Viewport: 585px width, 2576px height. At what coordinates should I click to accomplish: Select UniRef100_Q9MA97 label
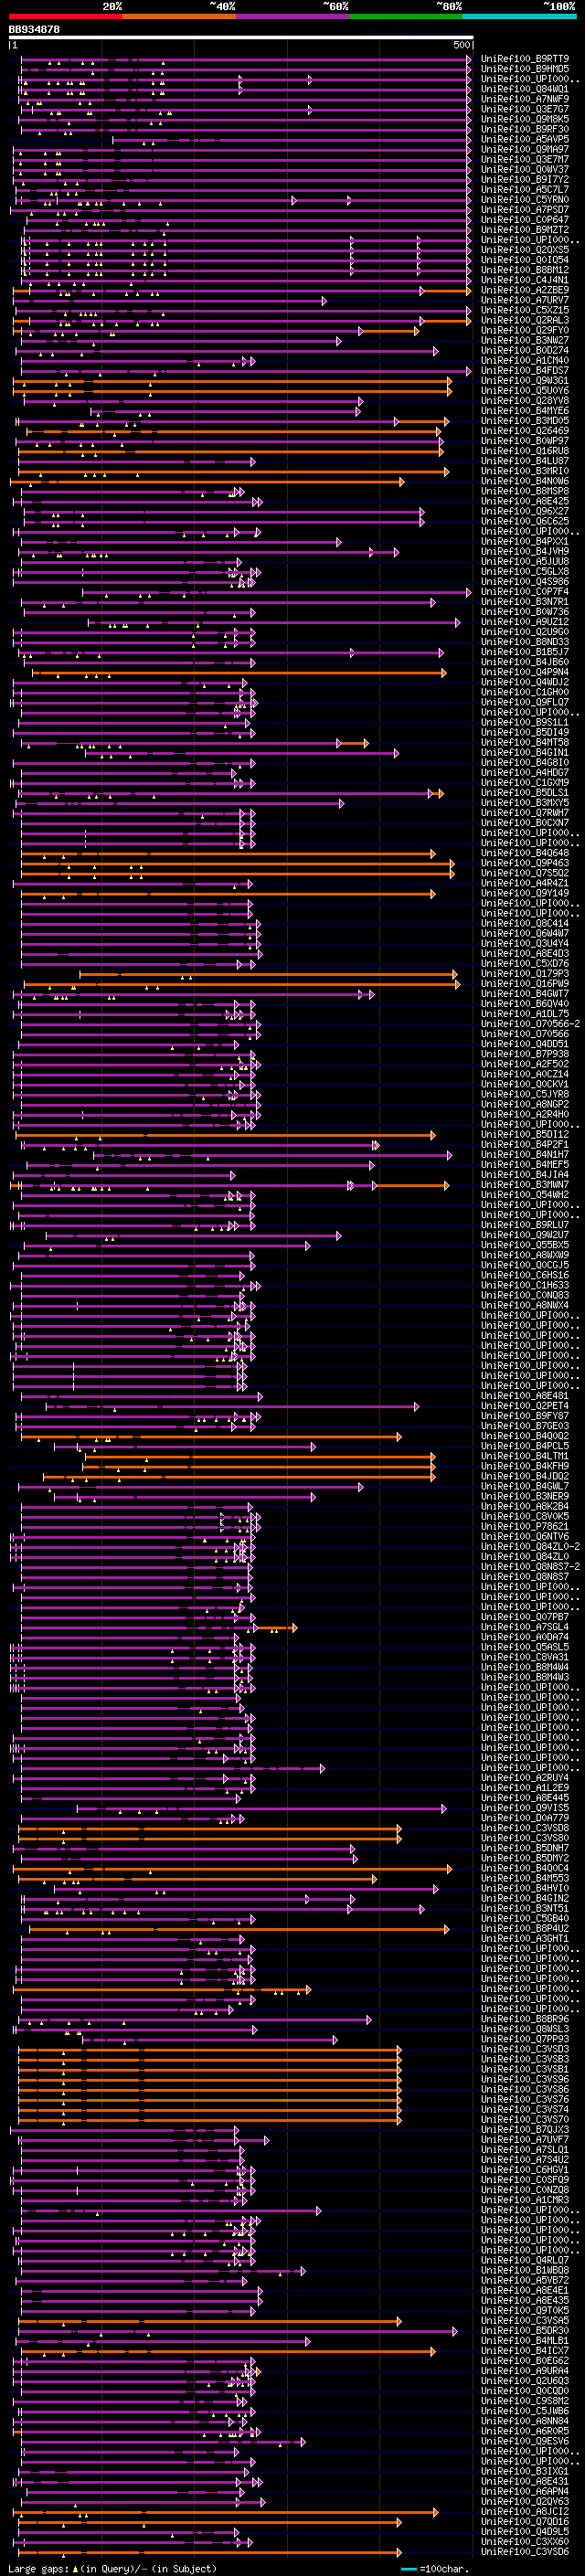[525, 149]
